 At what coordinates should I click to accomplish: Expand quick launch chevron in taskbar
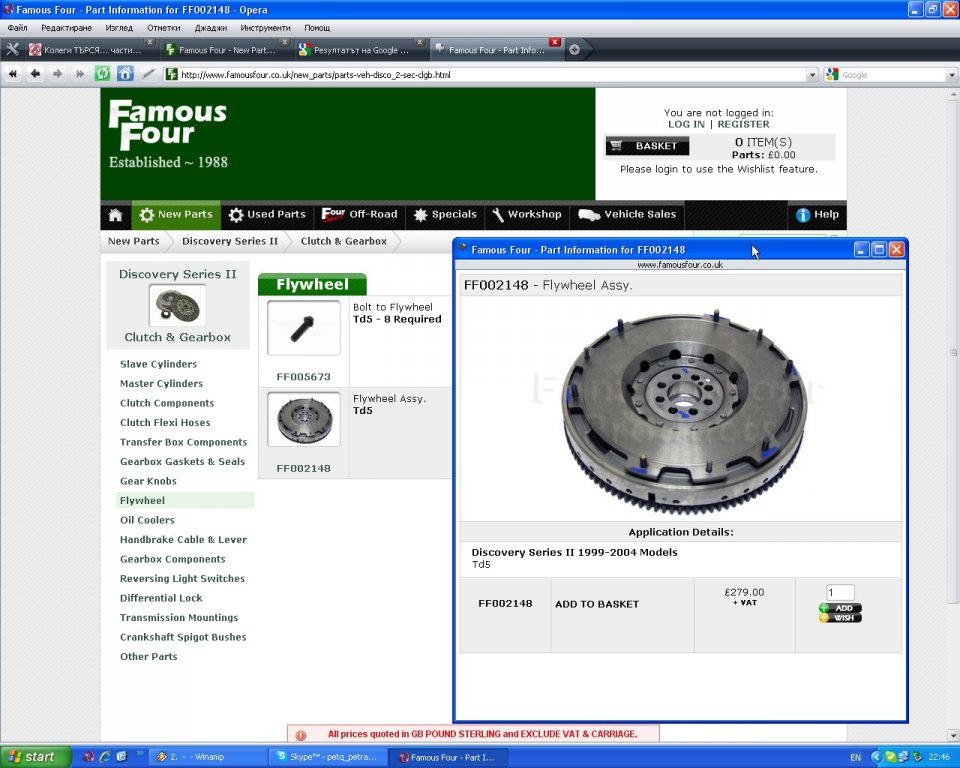[x=140, y=753]
